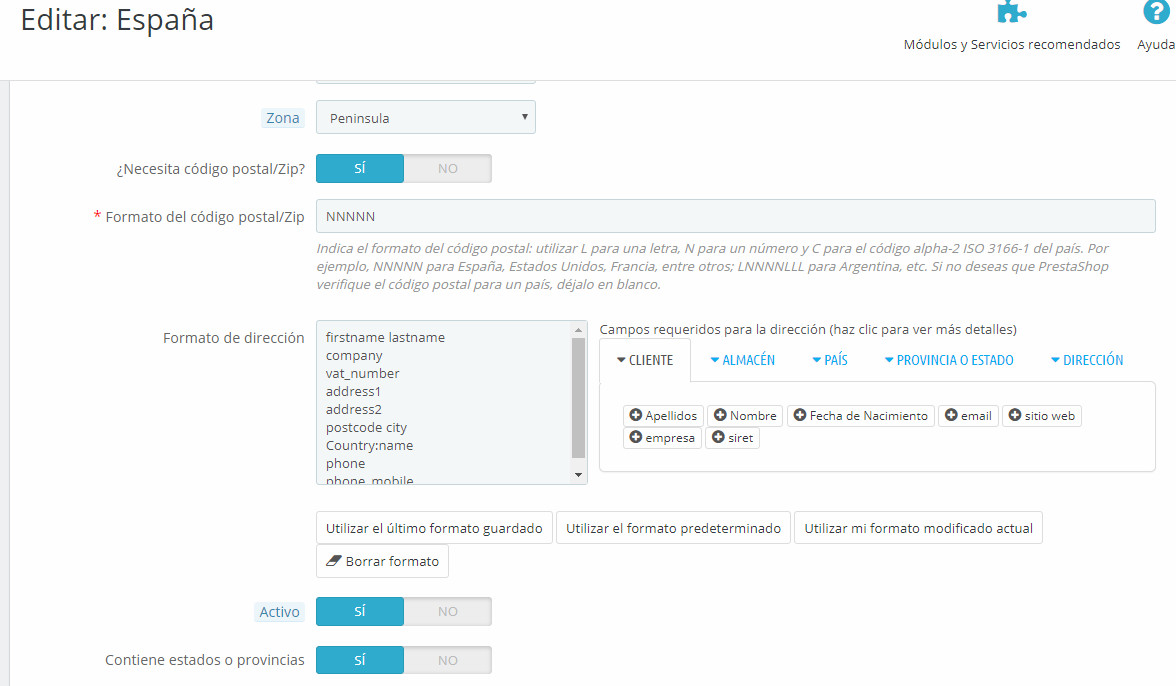
Task: Click Utilizar el formato predeterminado
Action: (674, 528)
